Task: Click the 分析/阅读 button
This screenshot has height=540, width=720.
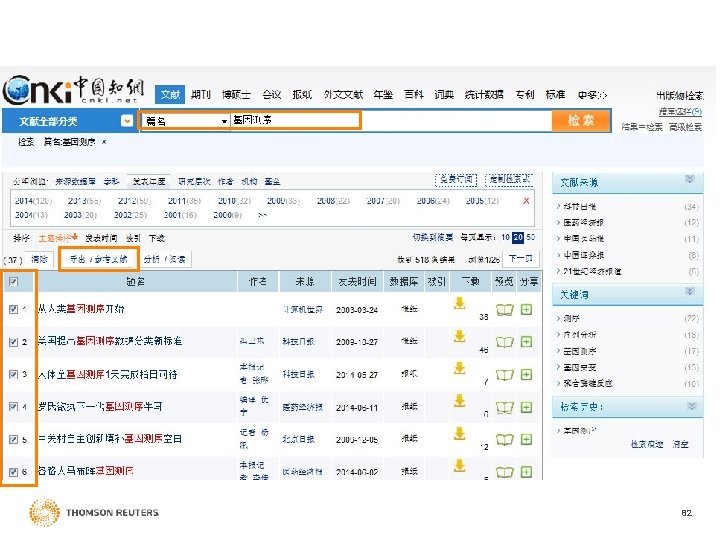Action: (164, 259)
